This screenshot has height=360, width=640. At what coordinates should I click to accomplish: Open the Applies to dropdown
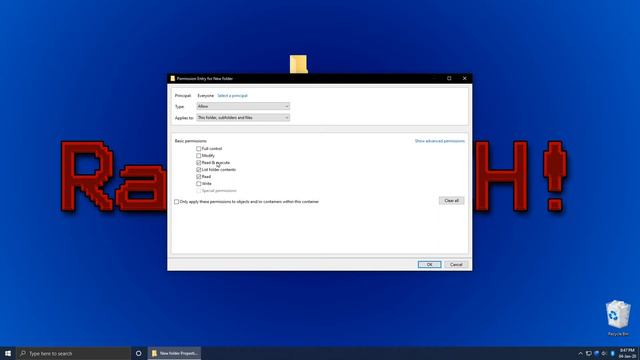tap(243, 118)
